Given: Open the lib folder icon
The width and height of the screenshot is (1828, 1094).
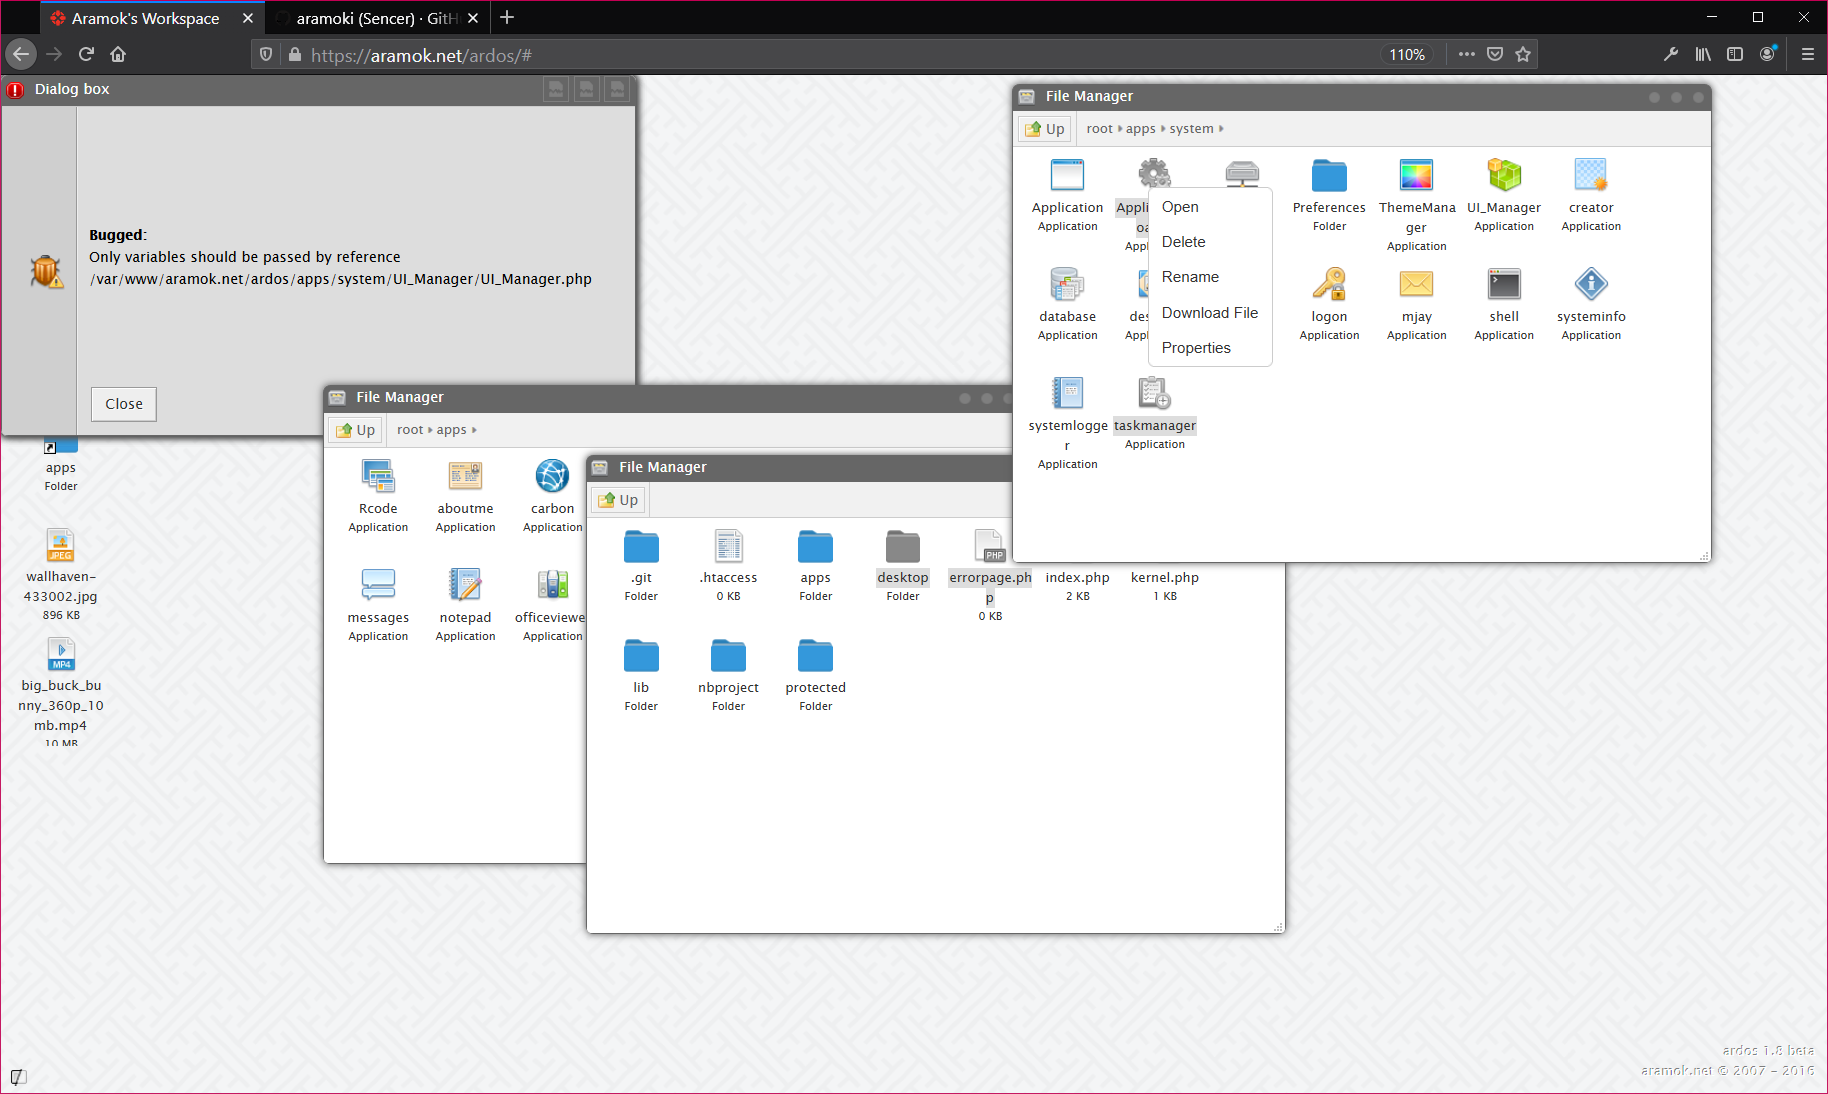Looking at the screenshot, I should pyautogui.click(x=641, y=656).
